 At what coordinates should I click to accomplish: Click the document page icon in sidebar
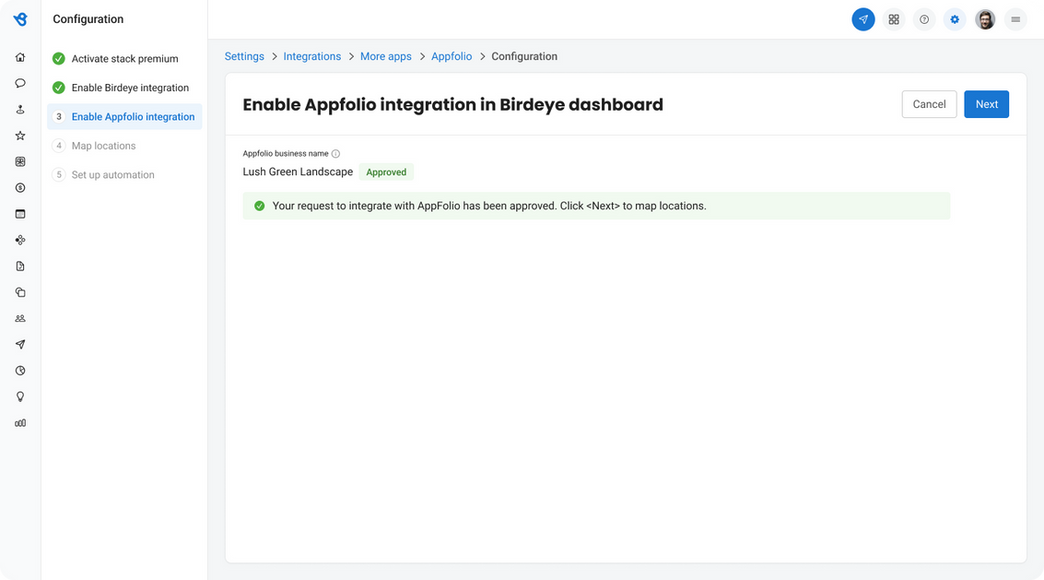click(20, 266)
